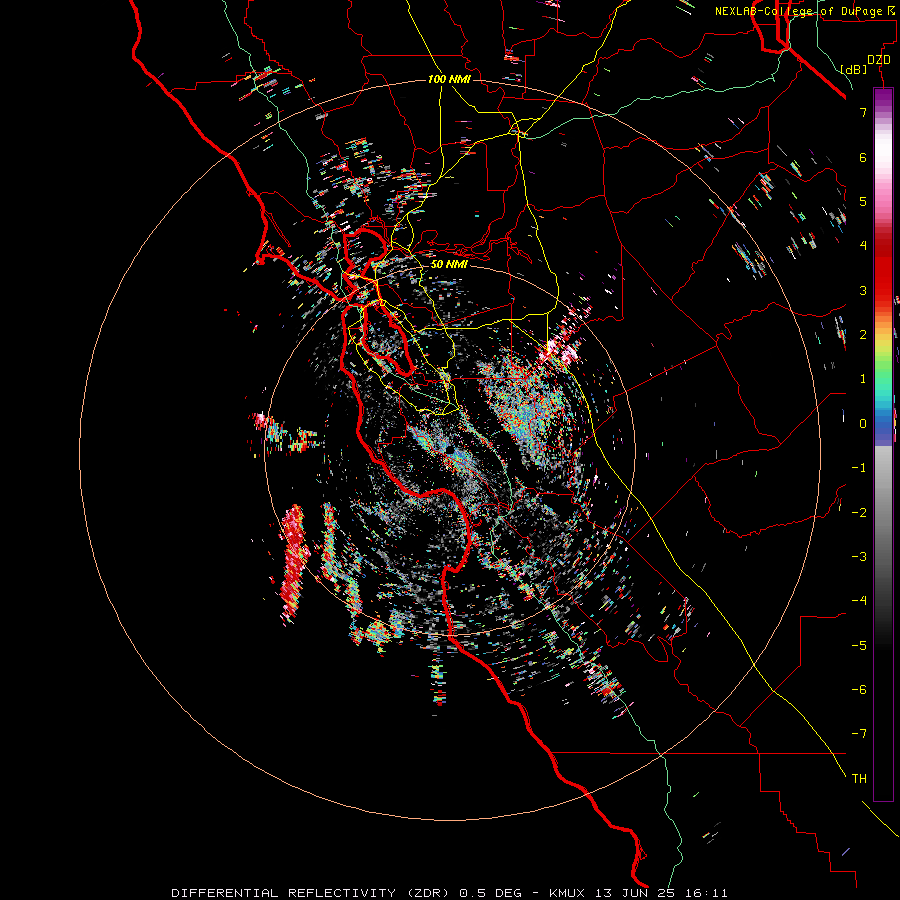Click the "[dB]" units label

tap(853, 69)
